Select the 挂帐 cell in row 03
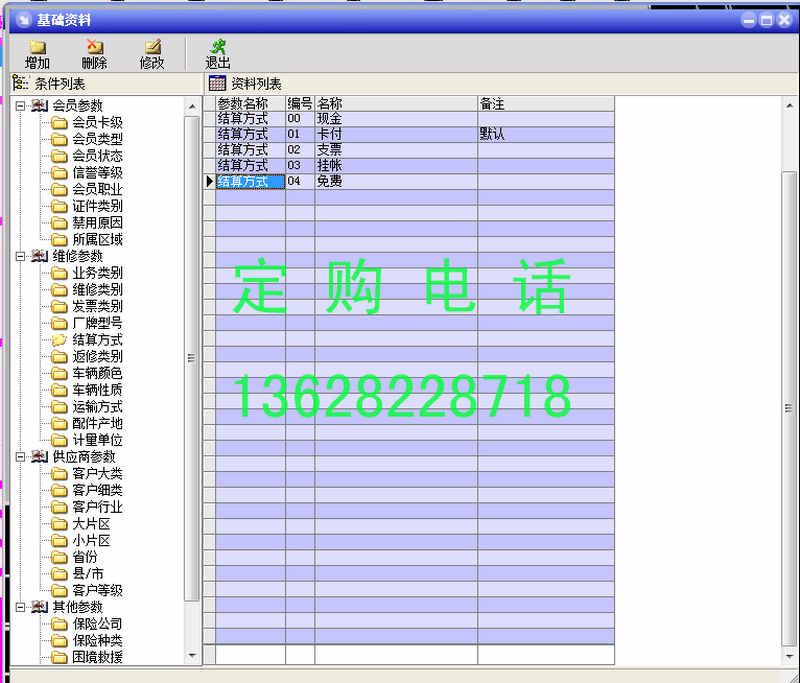The height and width of the screenshot is (683, 800). 396,166
